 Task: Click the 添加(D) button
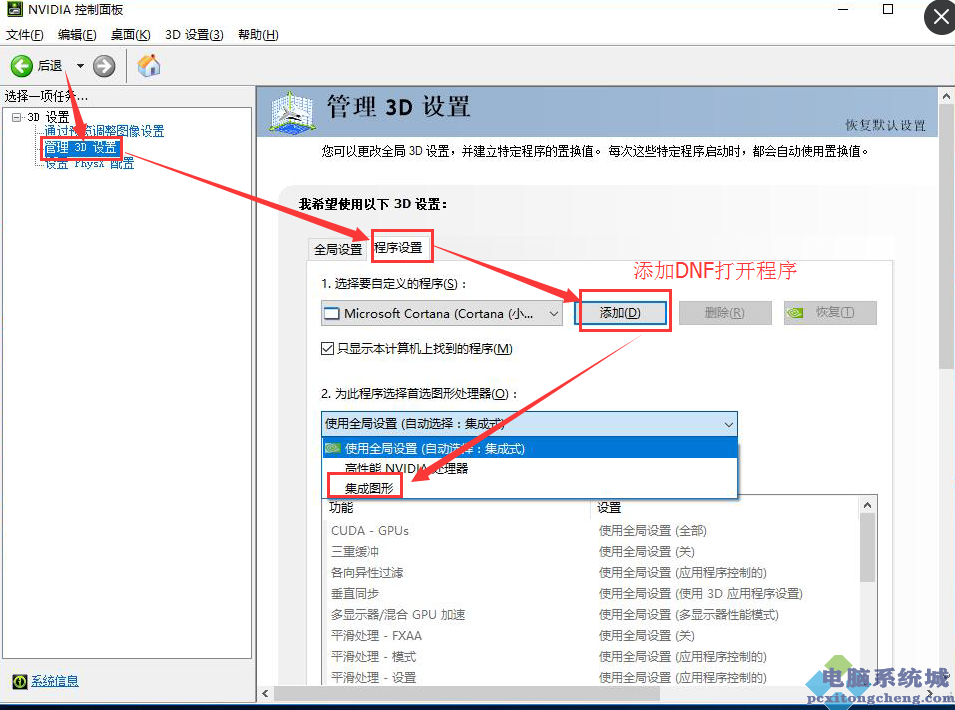(620, 313)
